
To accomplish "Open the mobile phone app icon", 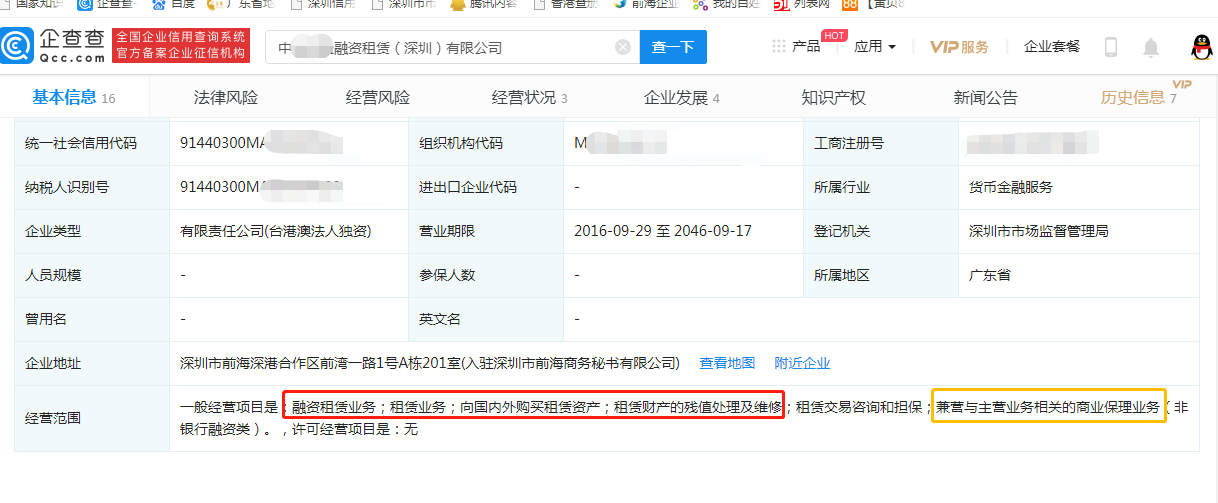I will point(1110,47).
